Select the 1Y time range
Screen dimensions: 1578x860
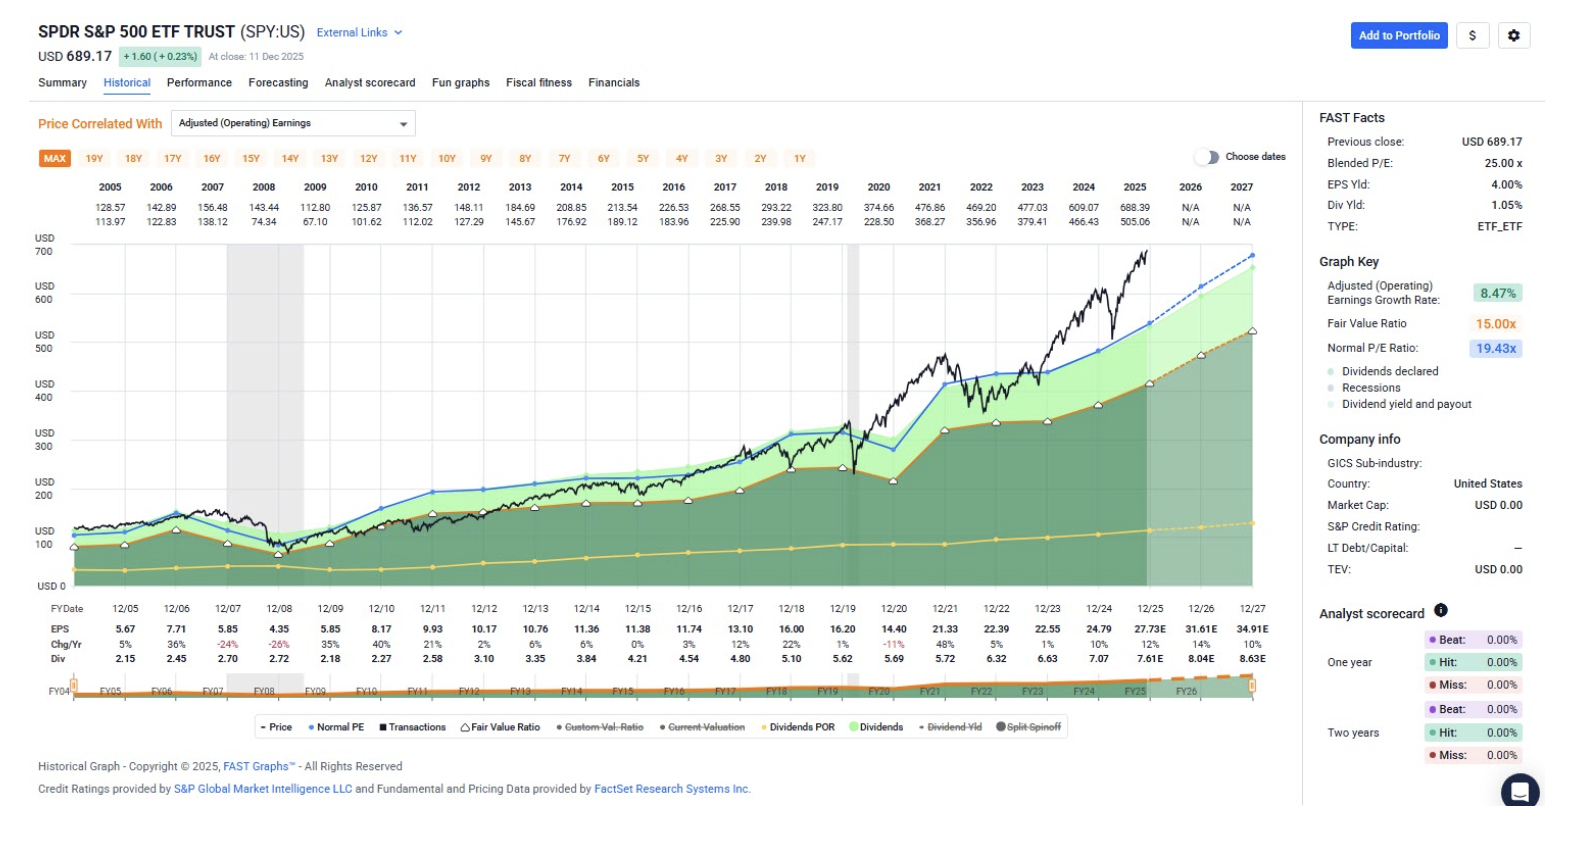pos(800,158)
